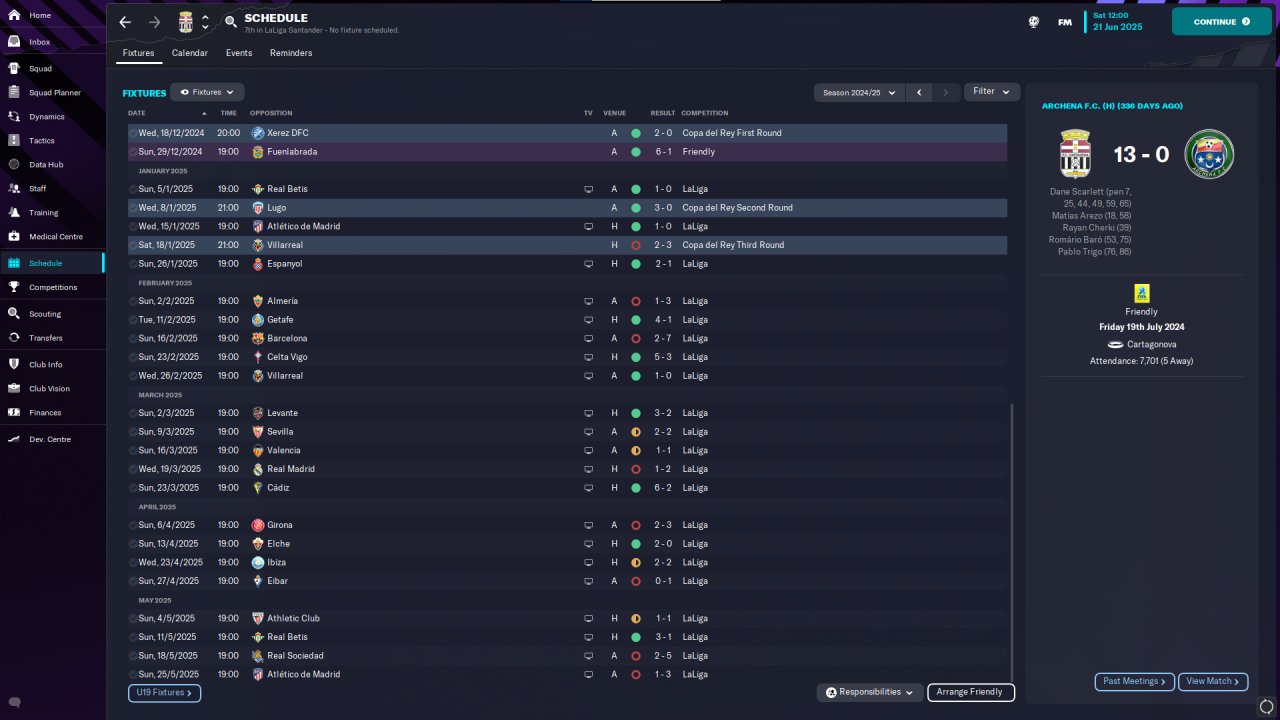Click the 2 - 7 result against Barcelona
This screenshot has width=1280, height=720.
point(662,339)
